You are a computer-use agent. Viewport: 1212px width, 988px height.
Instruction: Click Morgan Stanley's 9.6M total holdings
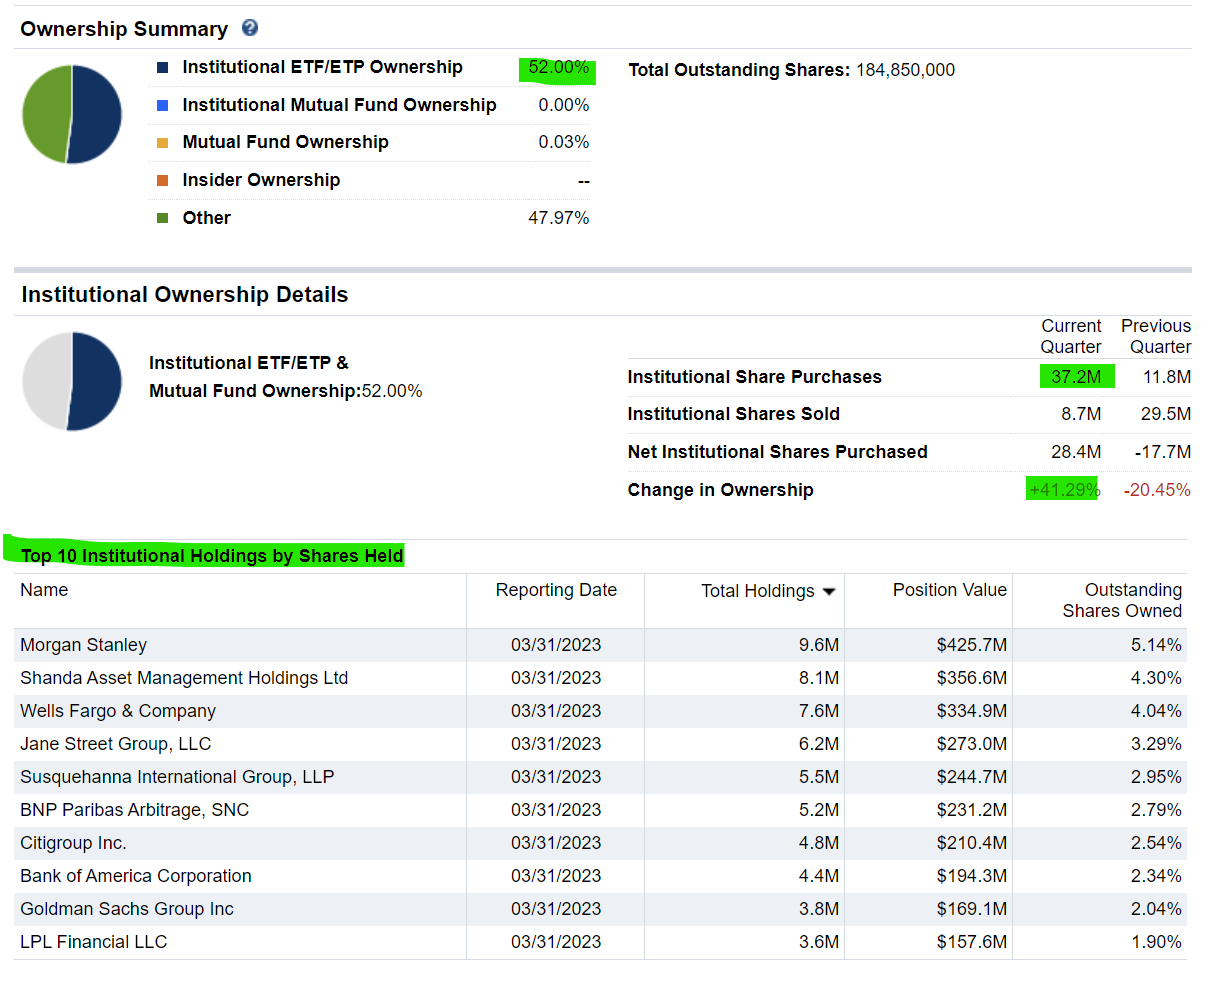819,645
